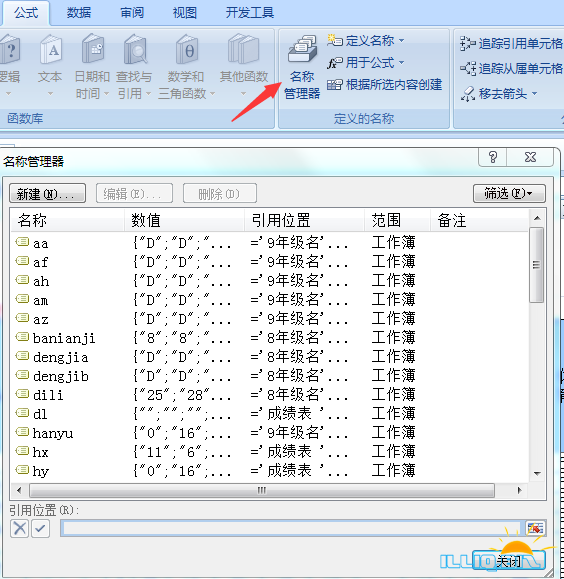The height and width of the screenshot is (579, 564).
Task: Click Use in Formula (用于公式)
Action: (x=366, y=63)
